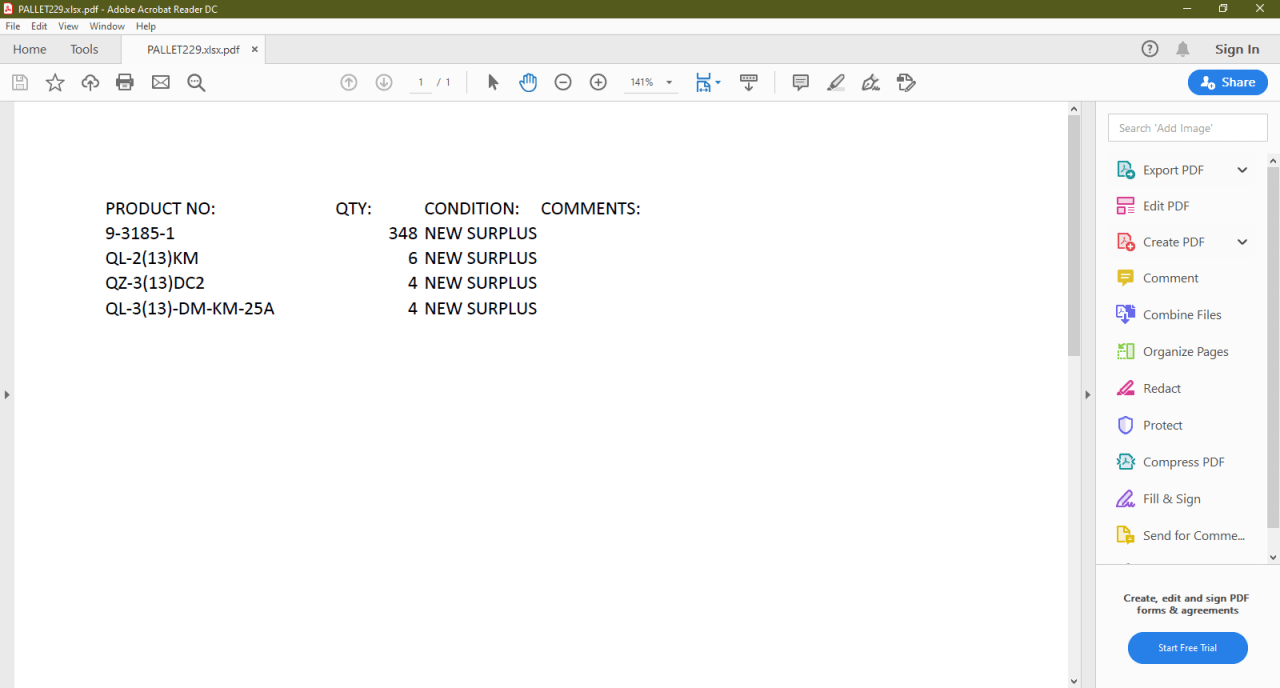The width and height of the screenshot is (1280, 688).
Task: Close the PALLET229.xlsx.pdf tab
Action: point(254,49)
